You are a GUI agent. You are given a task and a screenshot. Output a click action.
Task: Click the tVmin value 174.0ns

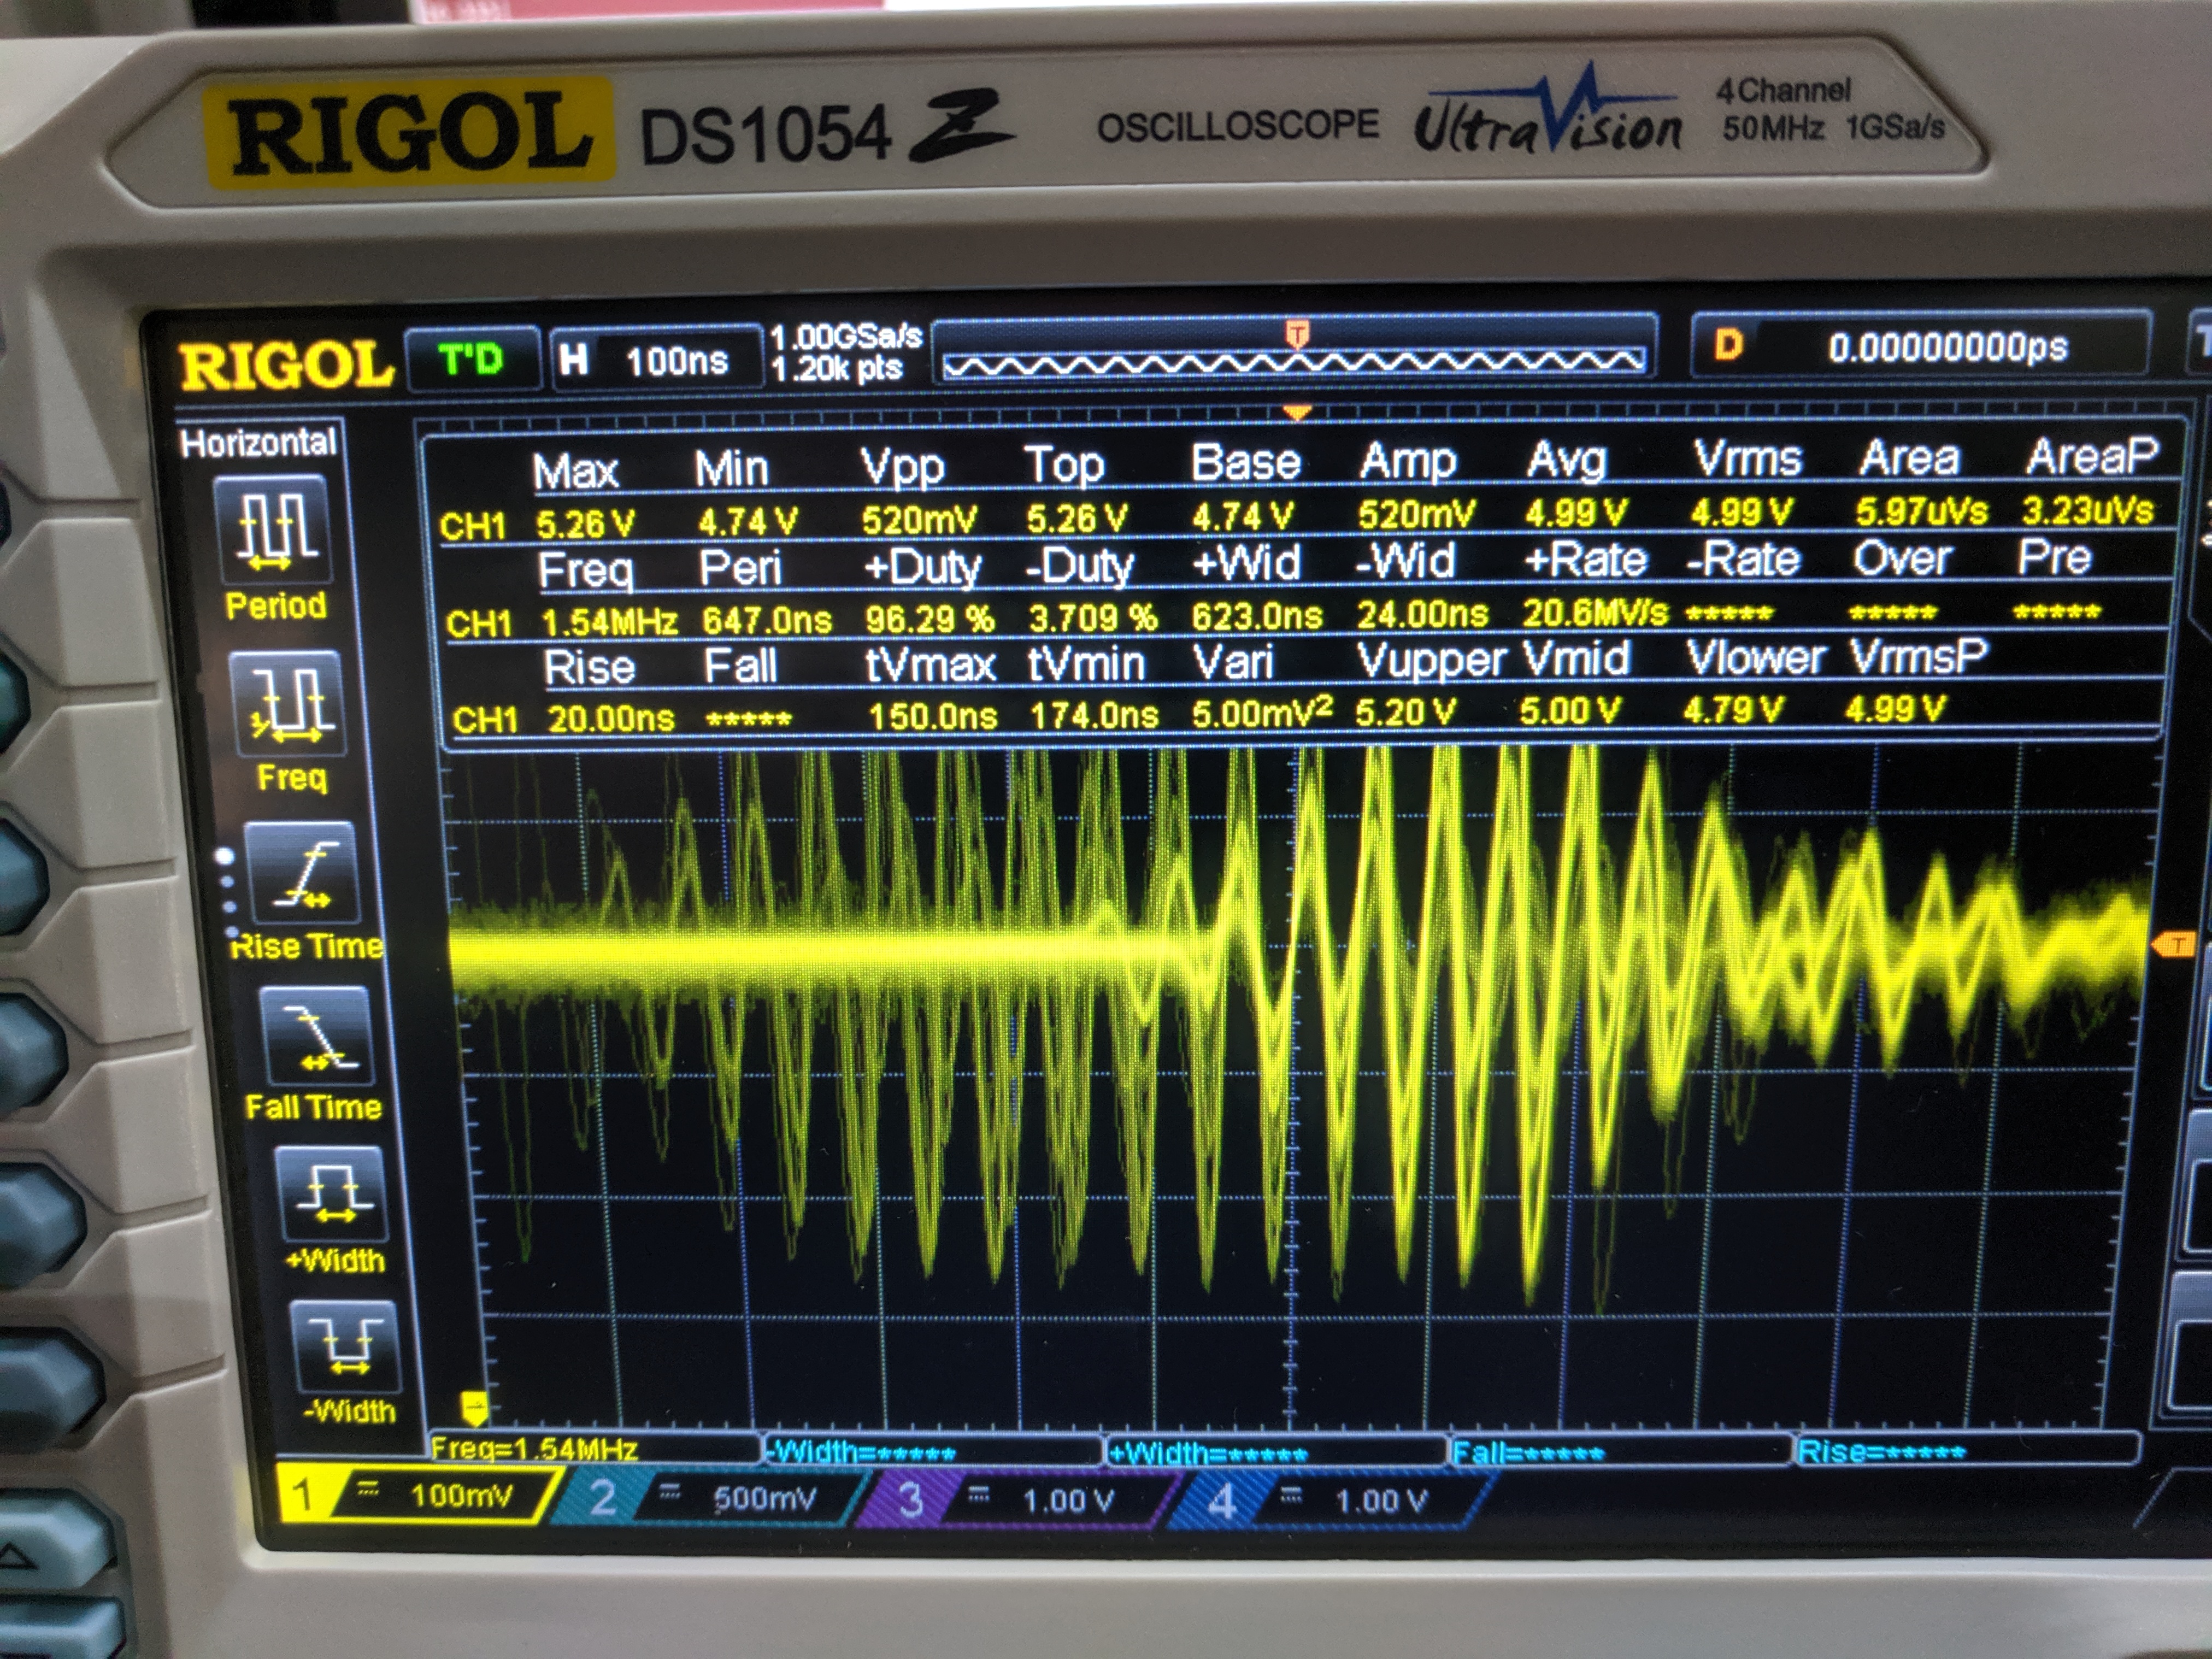pyautogui.click(x=1094, y=715)
